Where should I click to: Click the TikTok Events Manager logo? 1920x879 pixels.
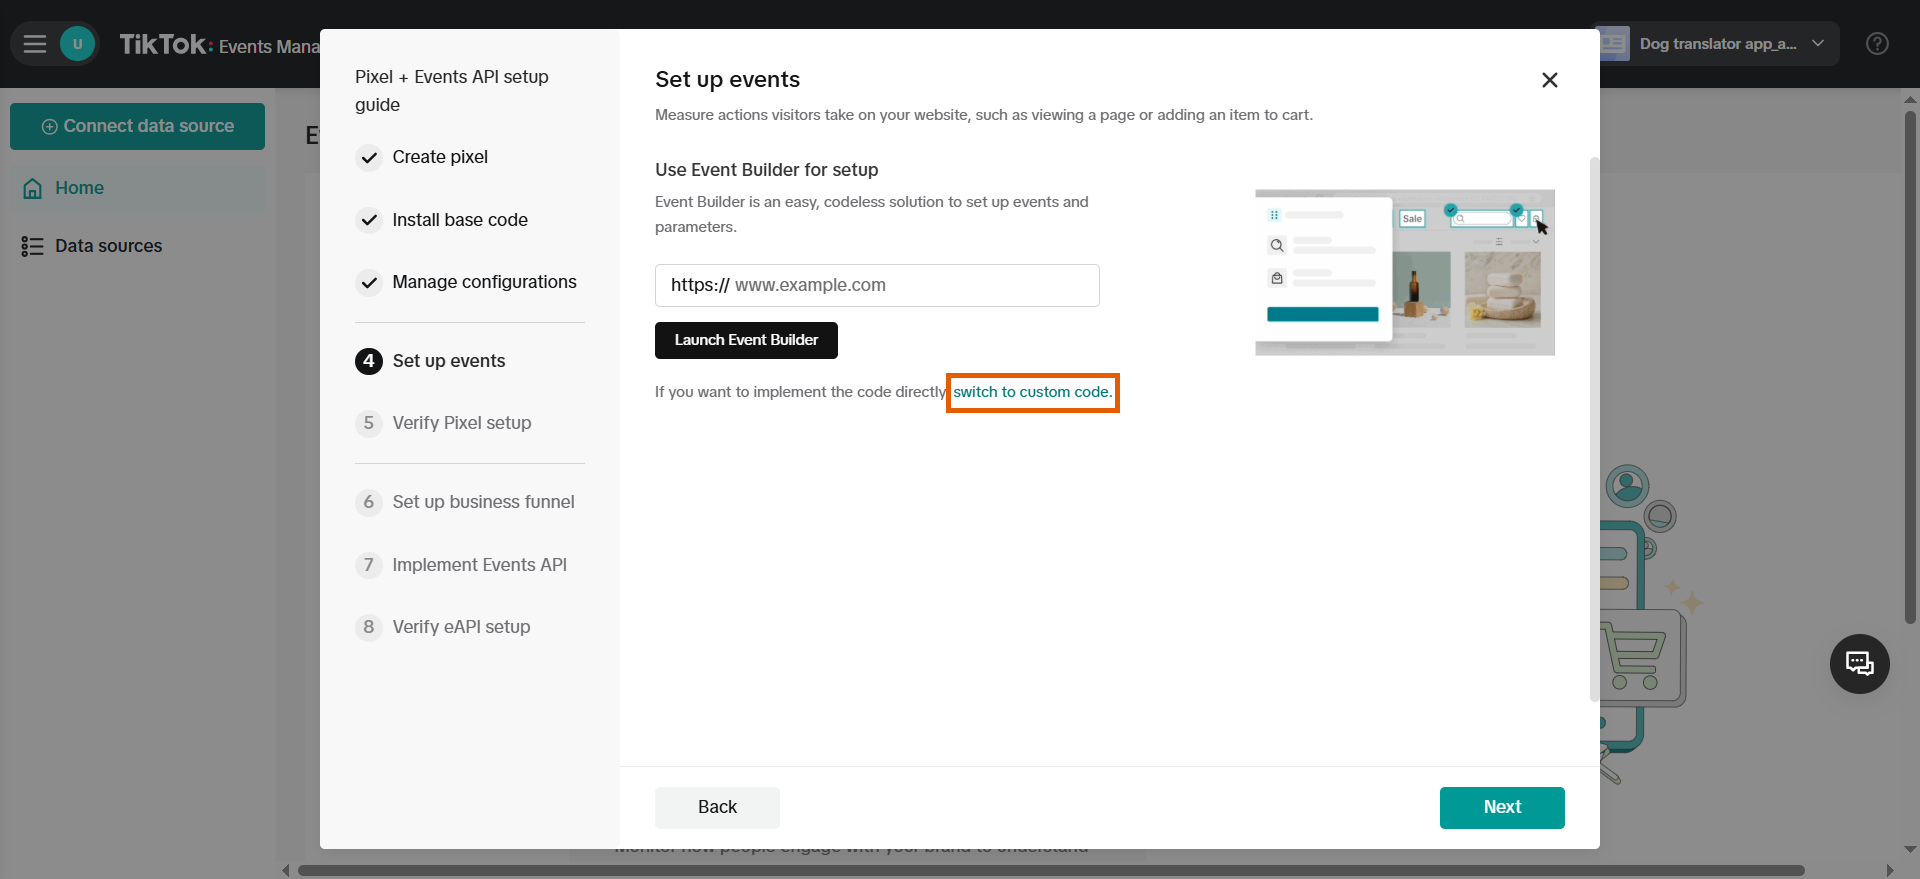(219, 45)
